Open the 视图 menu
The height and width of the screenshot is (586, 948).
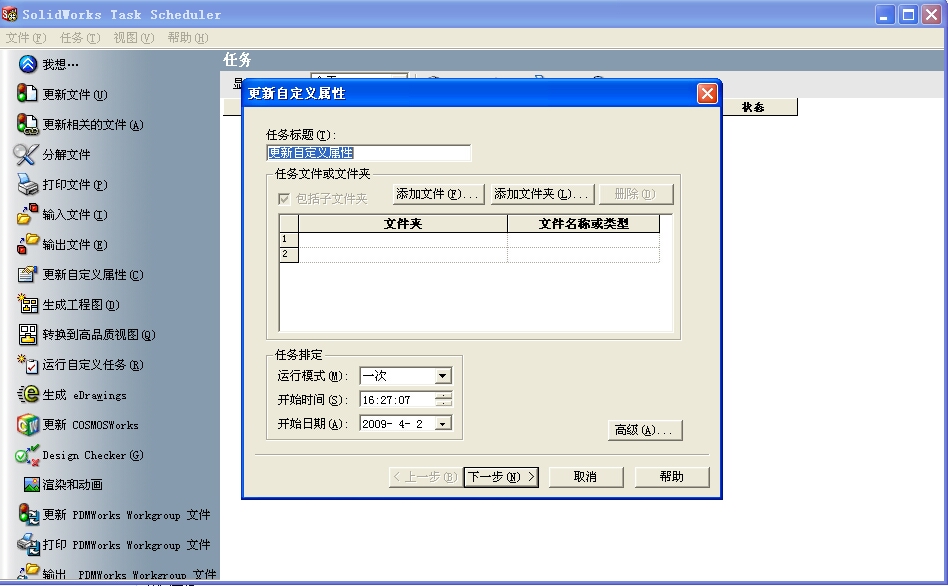pos(133,37)
